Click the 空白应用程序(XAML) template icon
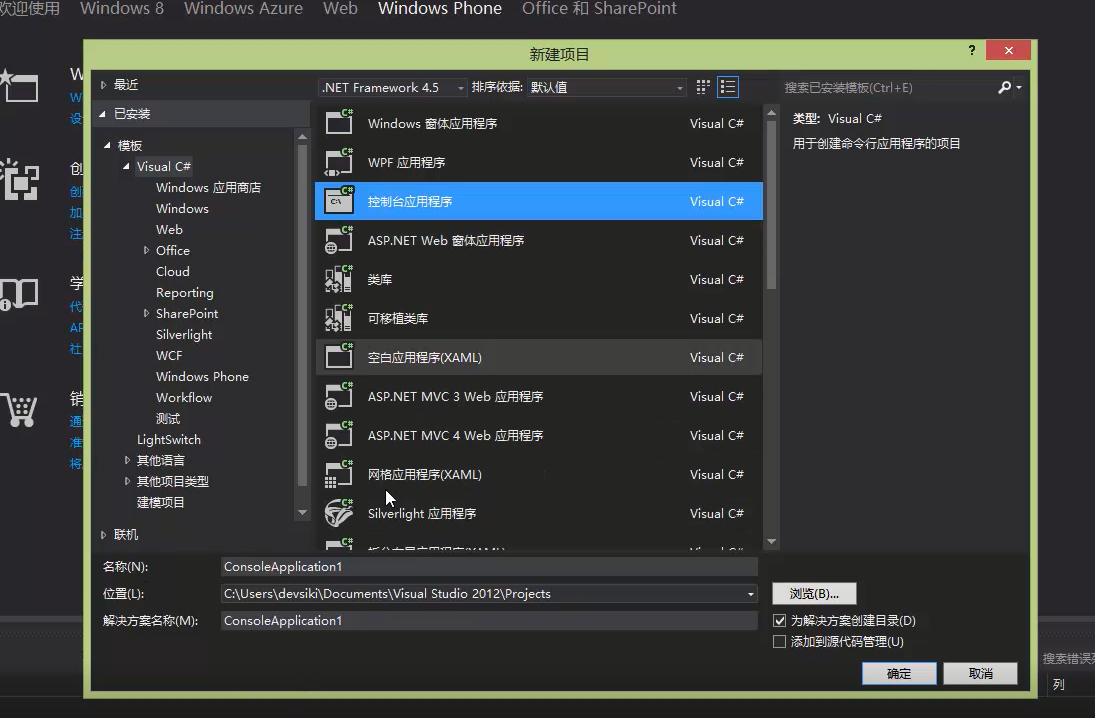This screenshot has height=718, width=1095. 339,357
